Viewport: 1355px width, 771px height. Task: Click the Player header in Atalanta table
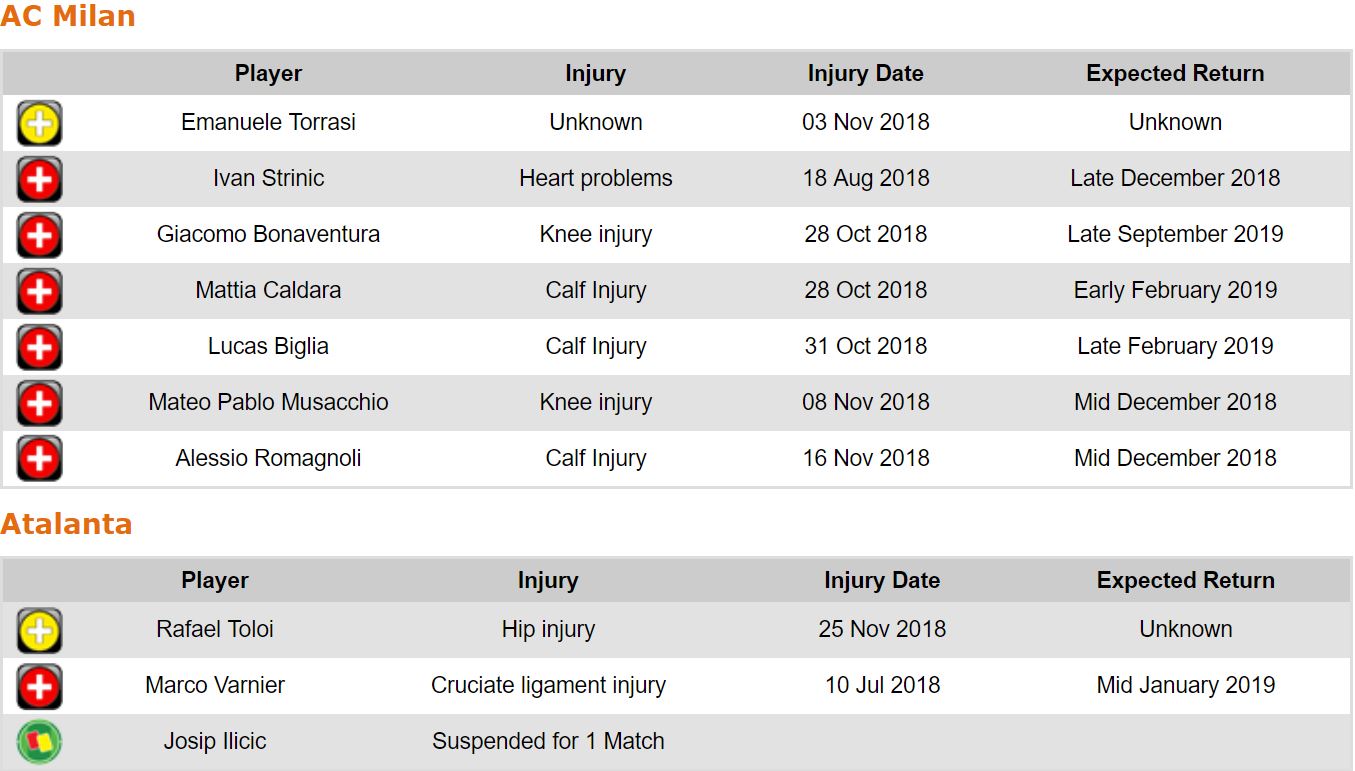tap(215, 581)
